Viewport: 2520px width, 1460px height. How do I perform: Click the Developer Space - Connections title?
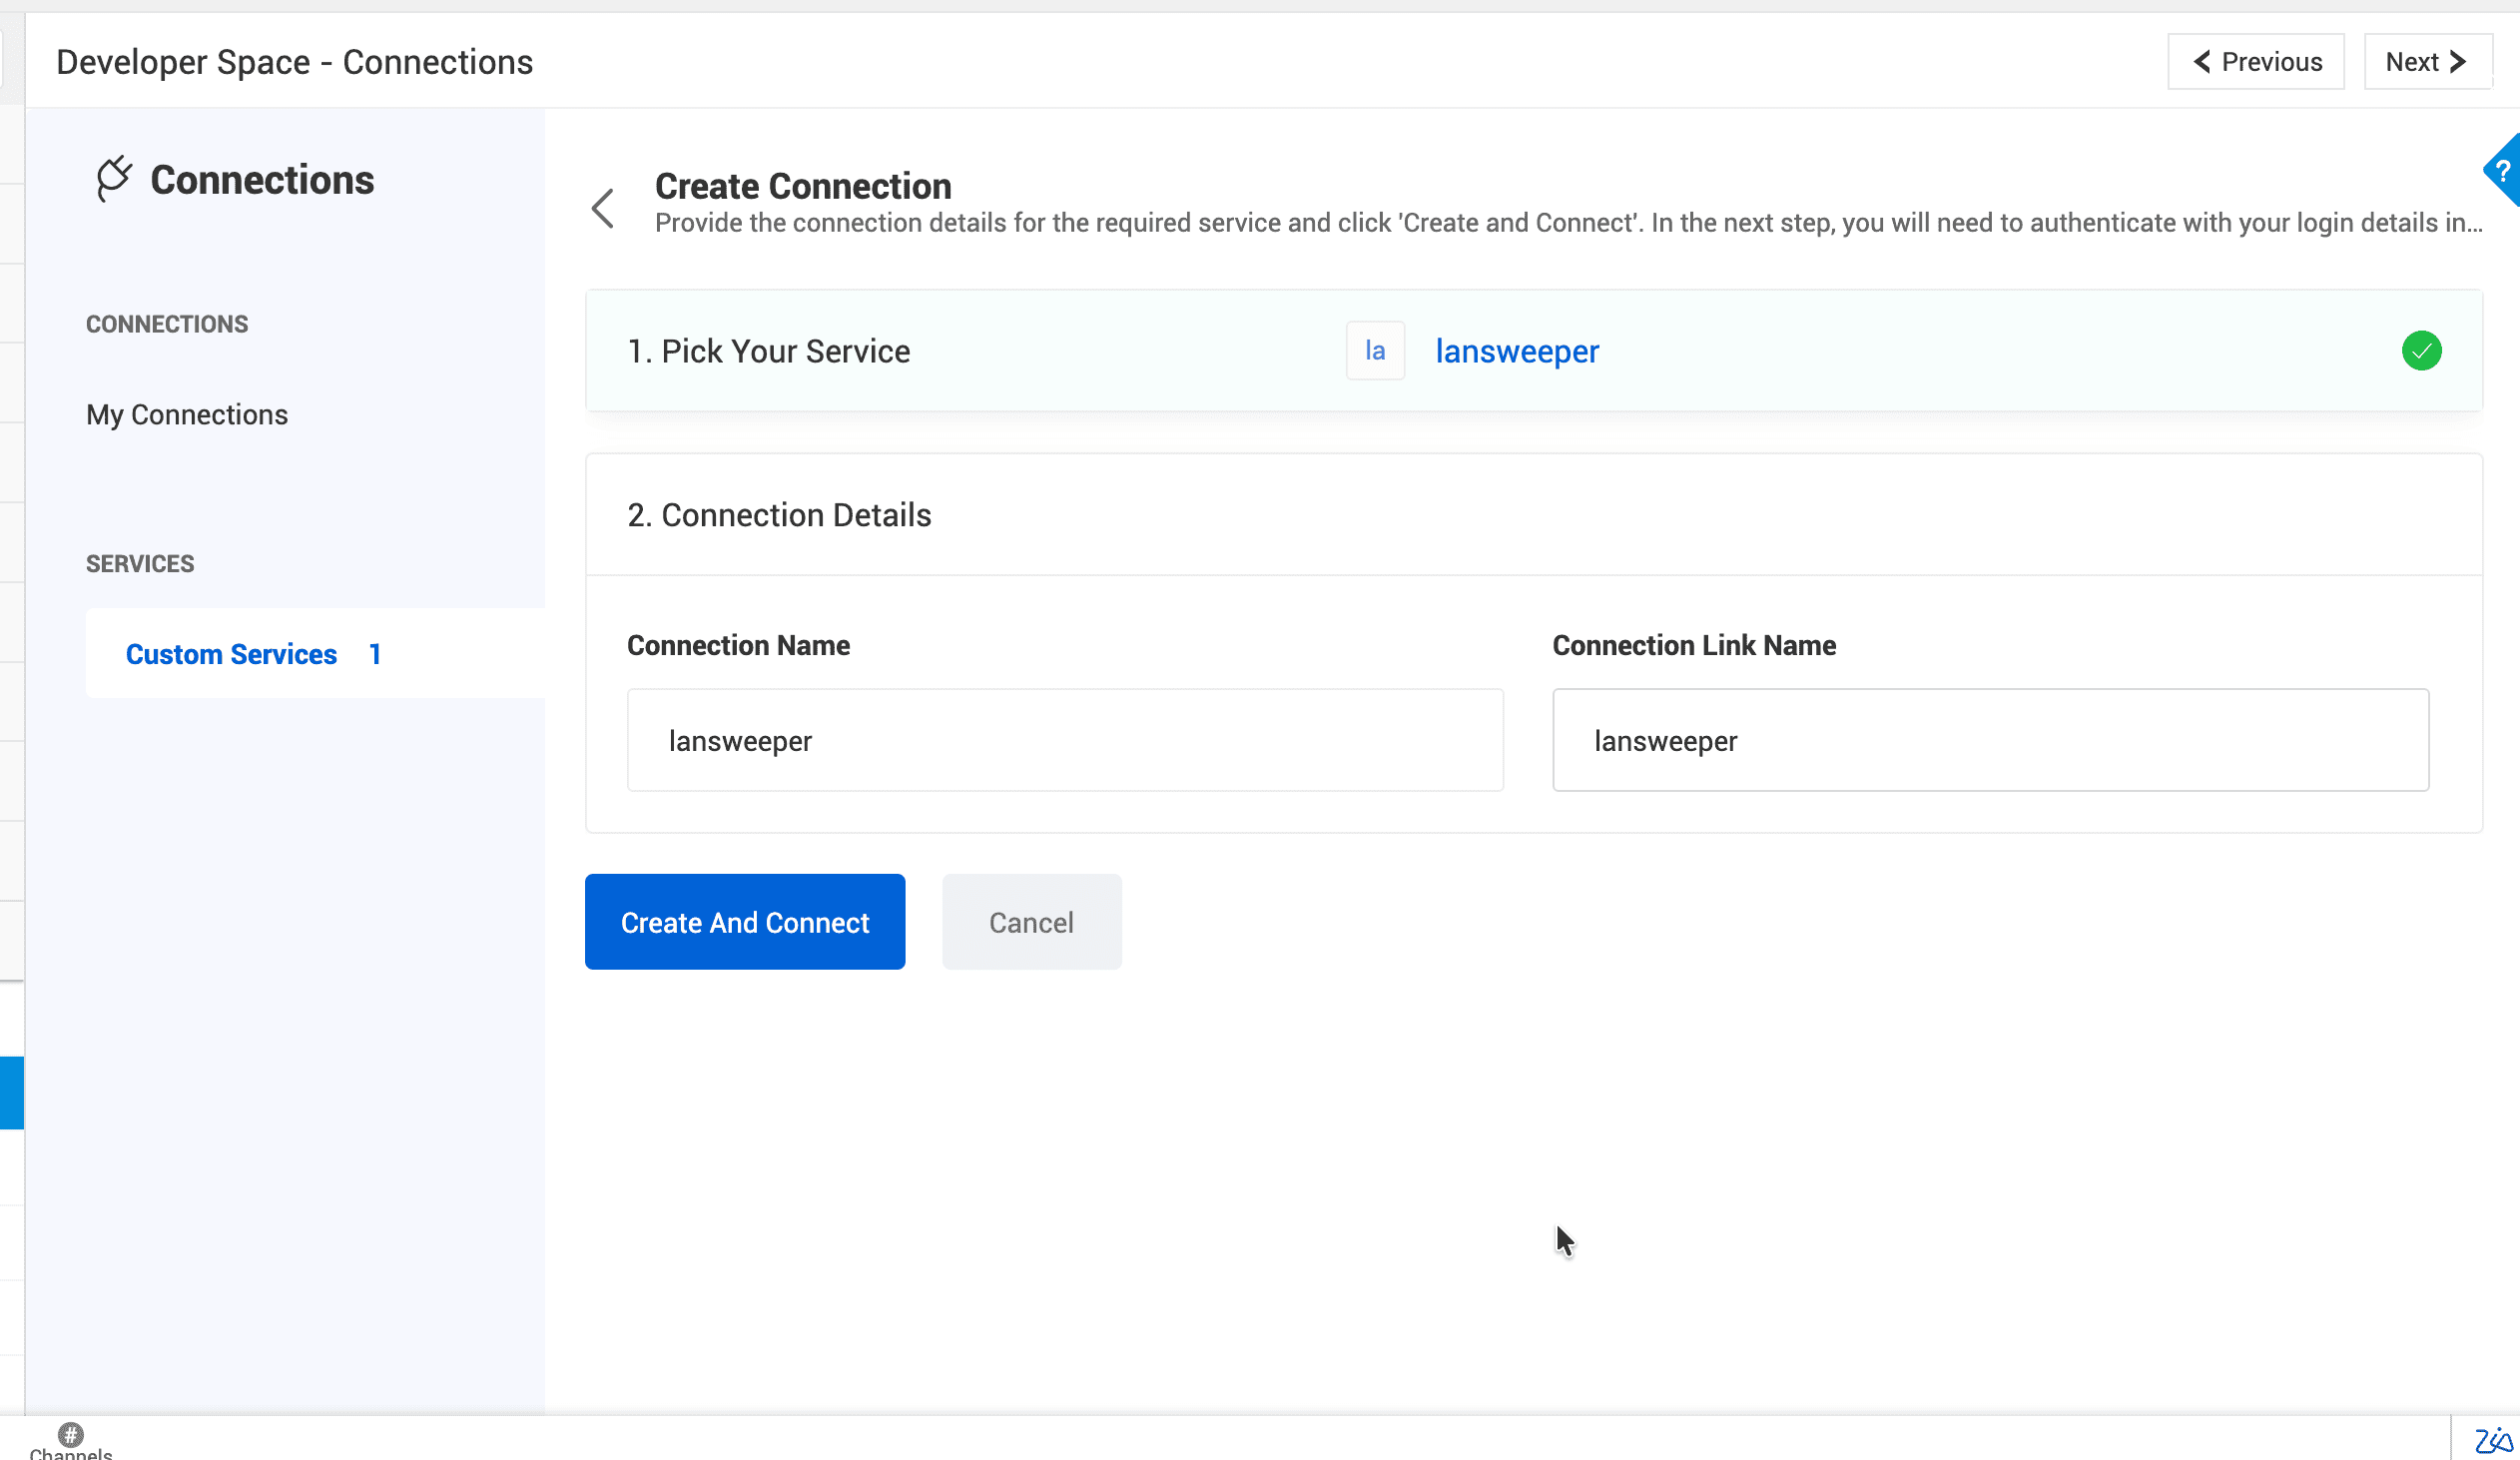[x=294, y=62]
